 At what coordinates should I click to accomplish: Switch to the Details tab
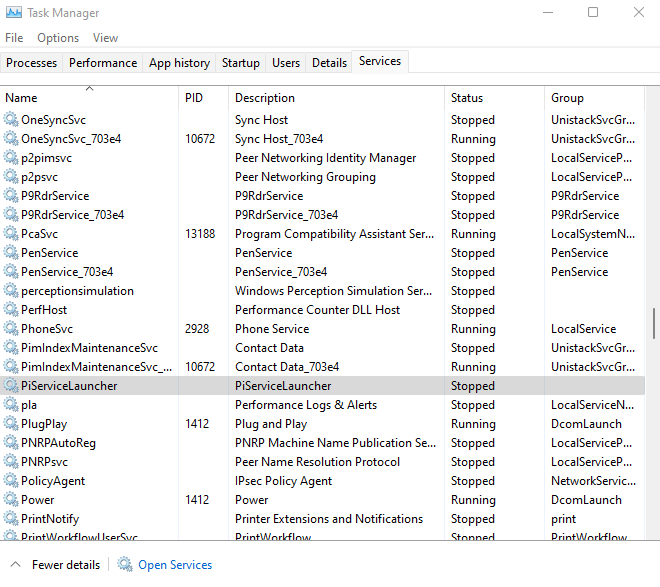[329, 63]
